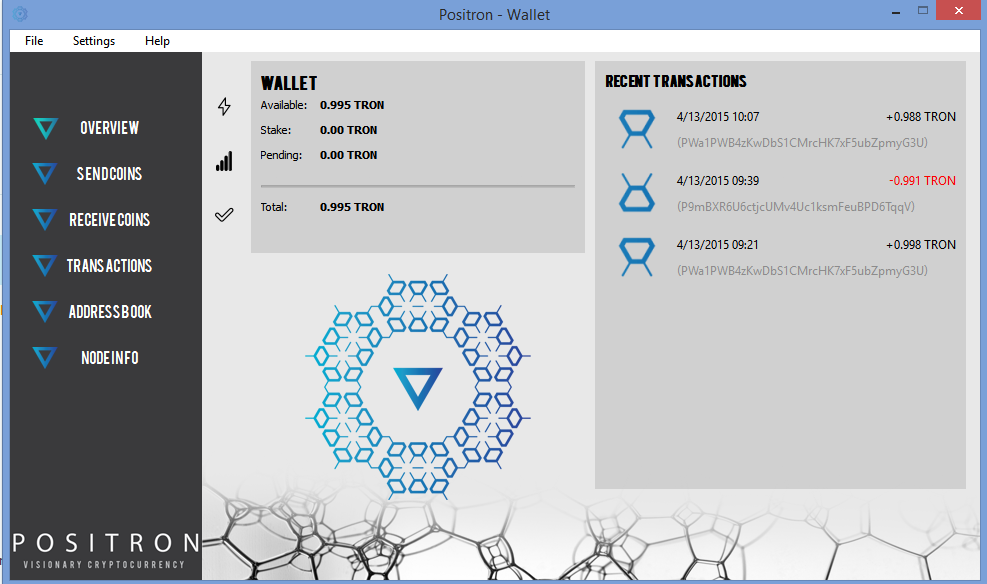Click the gear app icon in title bar
The image size is (987, 584).
20,13
